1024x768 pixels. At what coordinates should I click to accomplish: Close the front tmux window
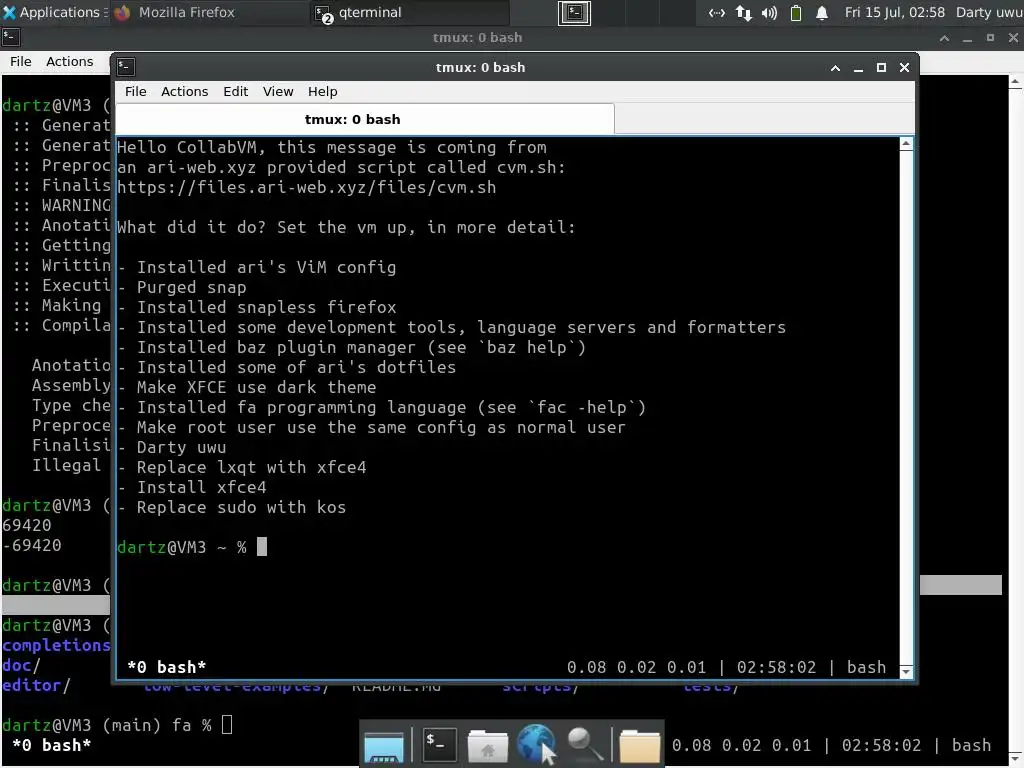click(x=904, y=68)
